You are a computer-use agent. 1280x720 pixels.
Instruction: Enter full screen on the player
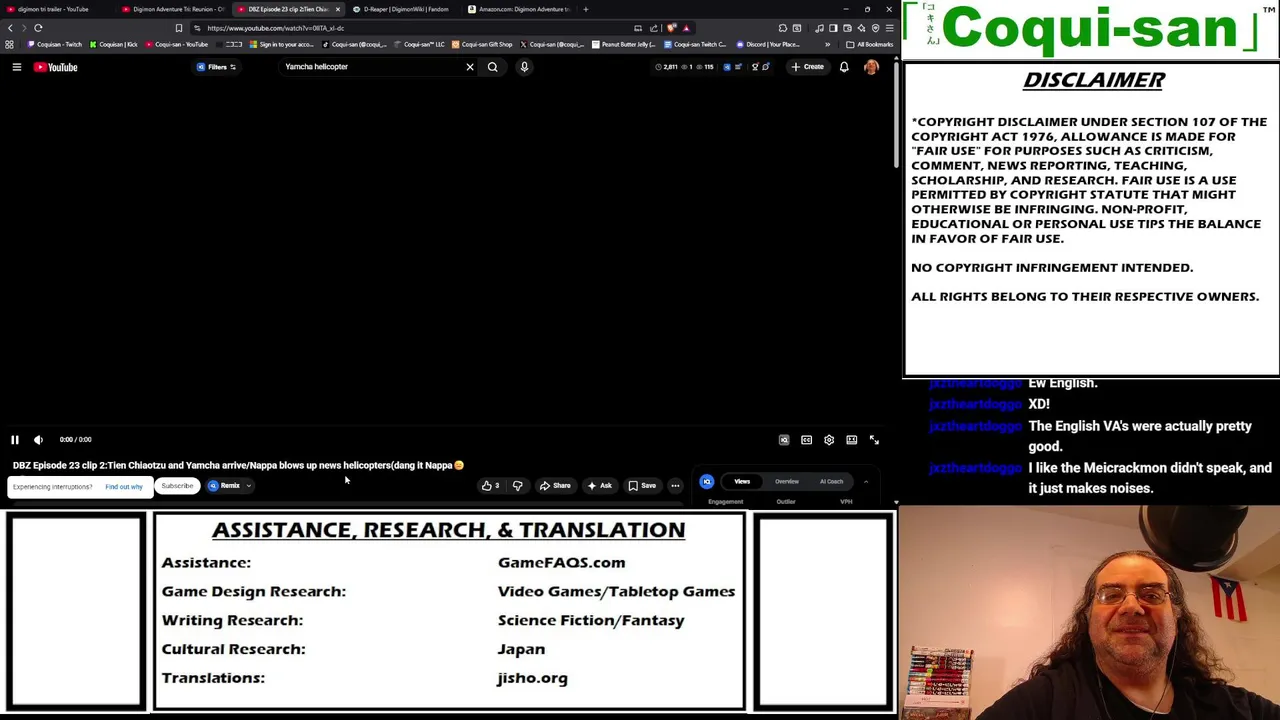tap(874, 440)
